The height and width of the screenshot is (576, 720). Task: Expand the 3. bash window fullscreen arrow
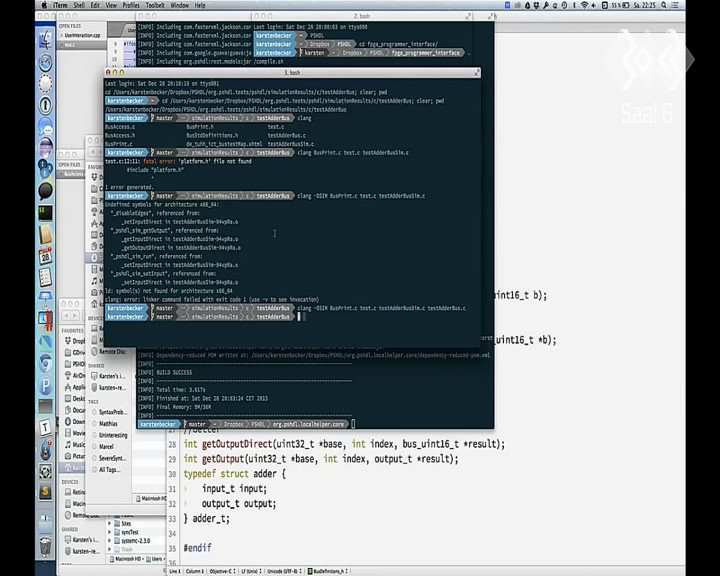pos(477,72)
